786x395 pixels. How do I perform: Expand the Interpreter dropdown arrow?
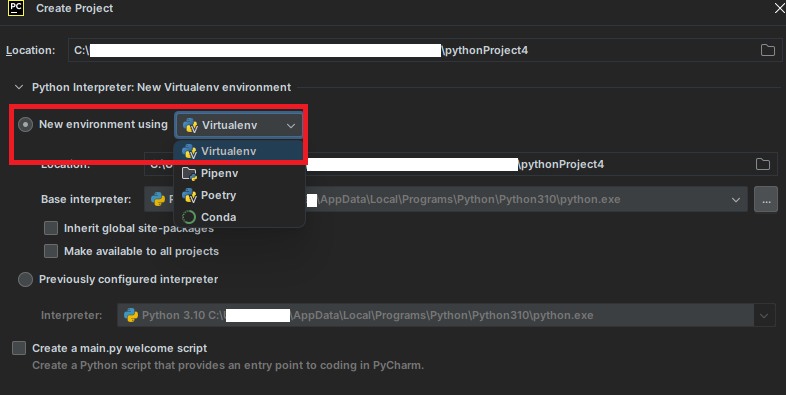click(x=763, y=316)
